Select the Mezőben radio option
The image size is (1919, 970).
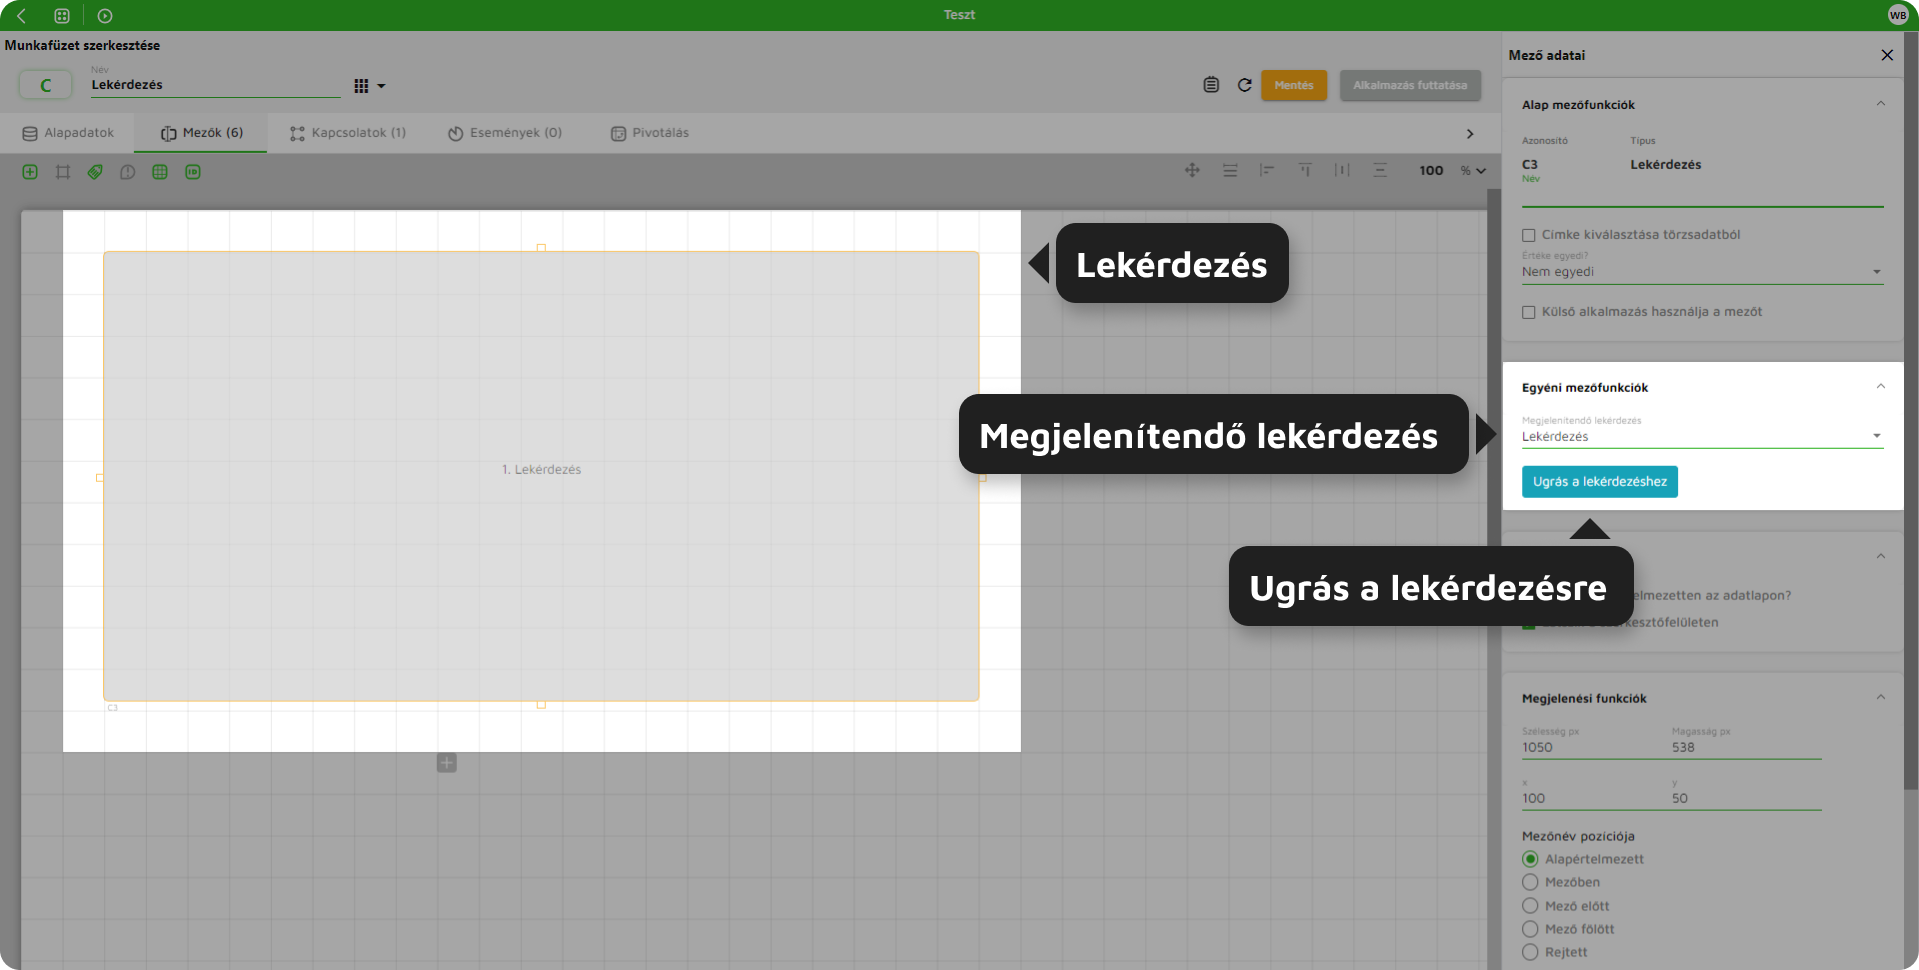1530,882
